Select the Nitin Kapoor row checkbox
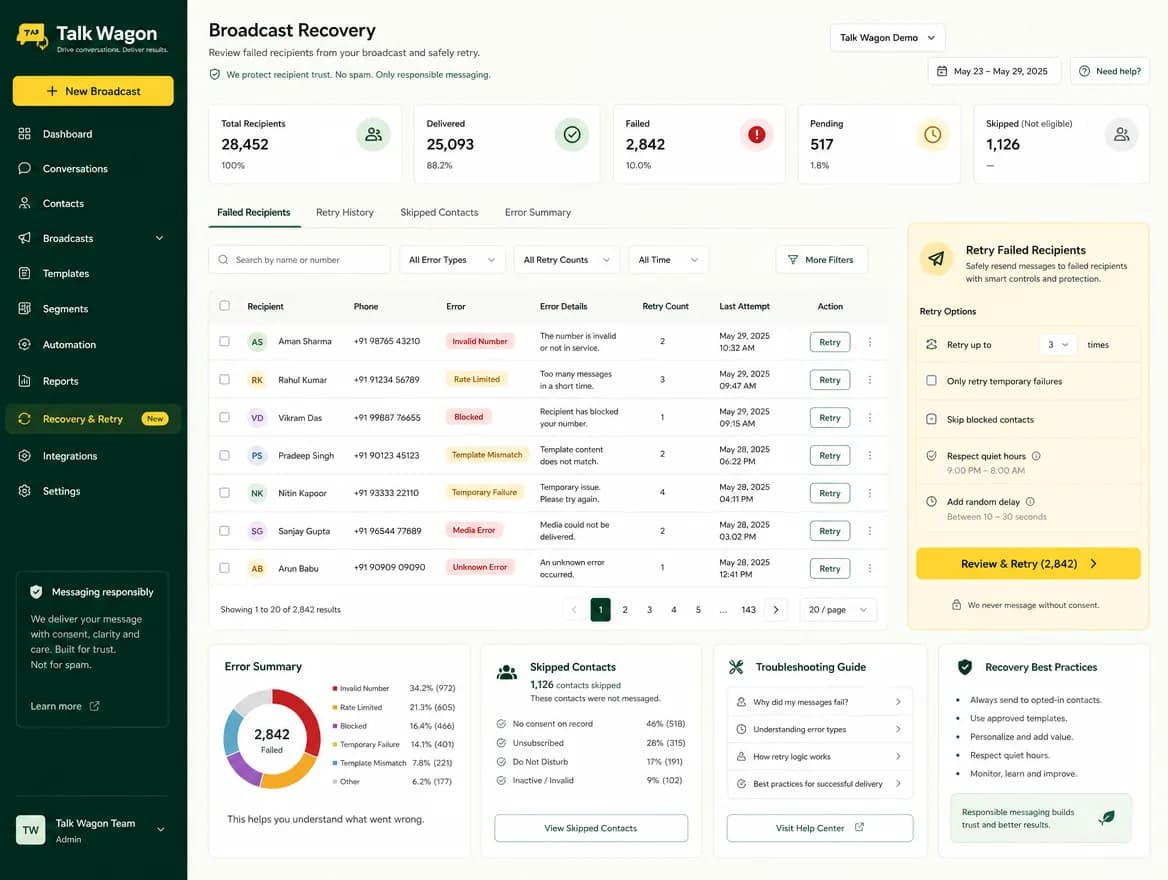 point(224,493)
